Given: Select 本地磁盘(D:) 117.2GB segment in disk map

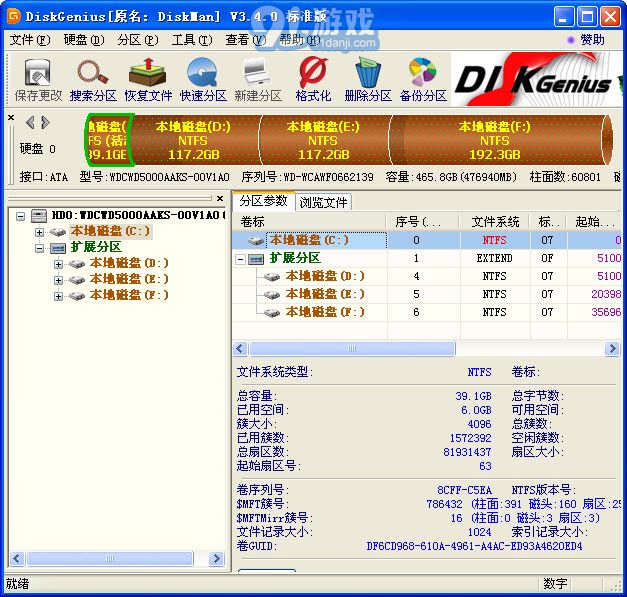Looking at the screenshot, I should 194,140.
